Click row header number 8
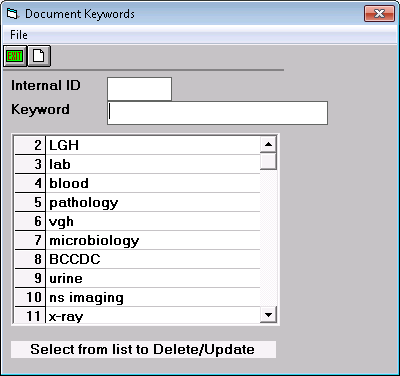Image resolution: width=400 pixels, height=376 pixels. coord(30,259)
